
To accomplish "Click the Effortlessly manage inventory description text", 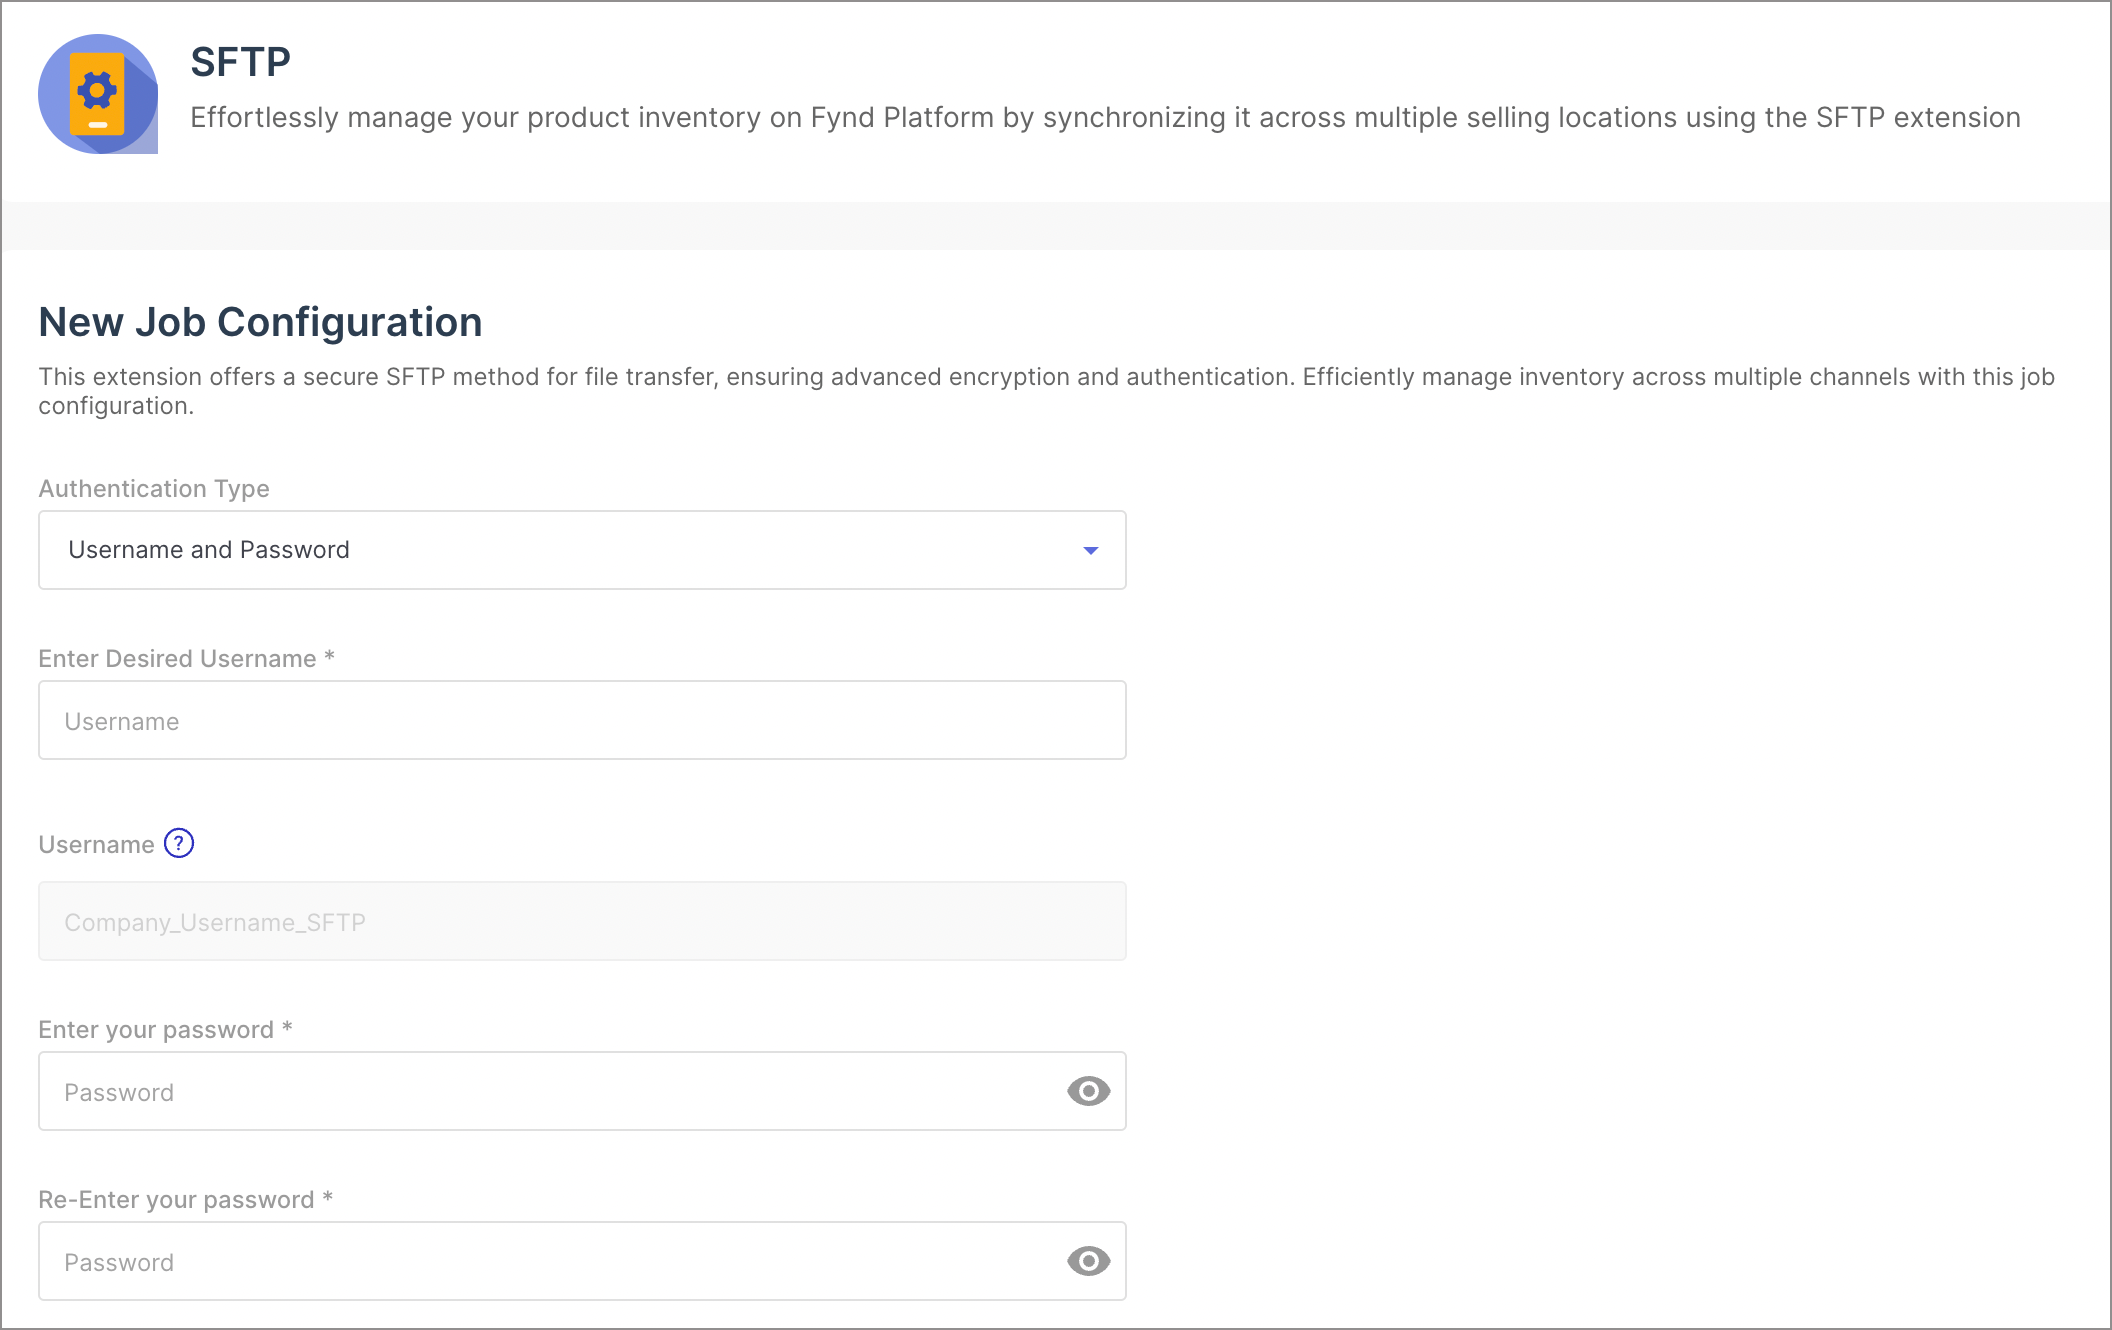I will (1105, 118).
